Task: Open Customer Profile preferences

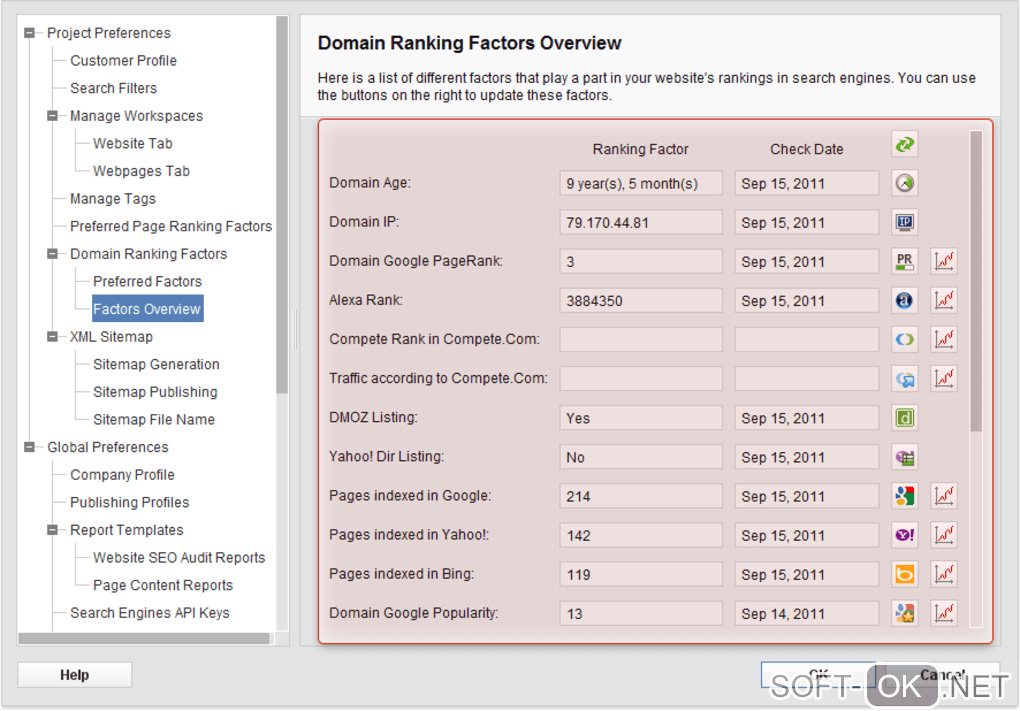Action: pos(124,60)
